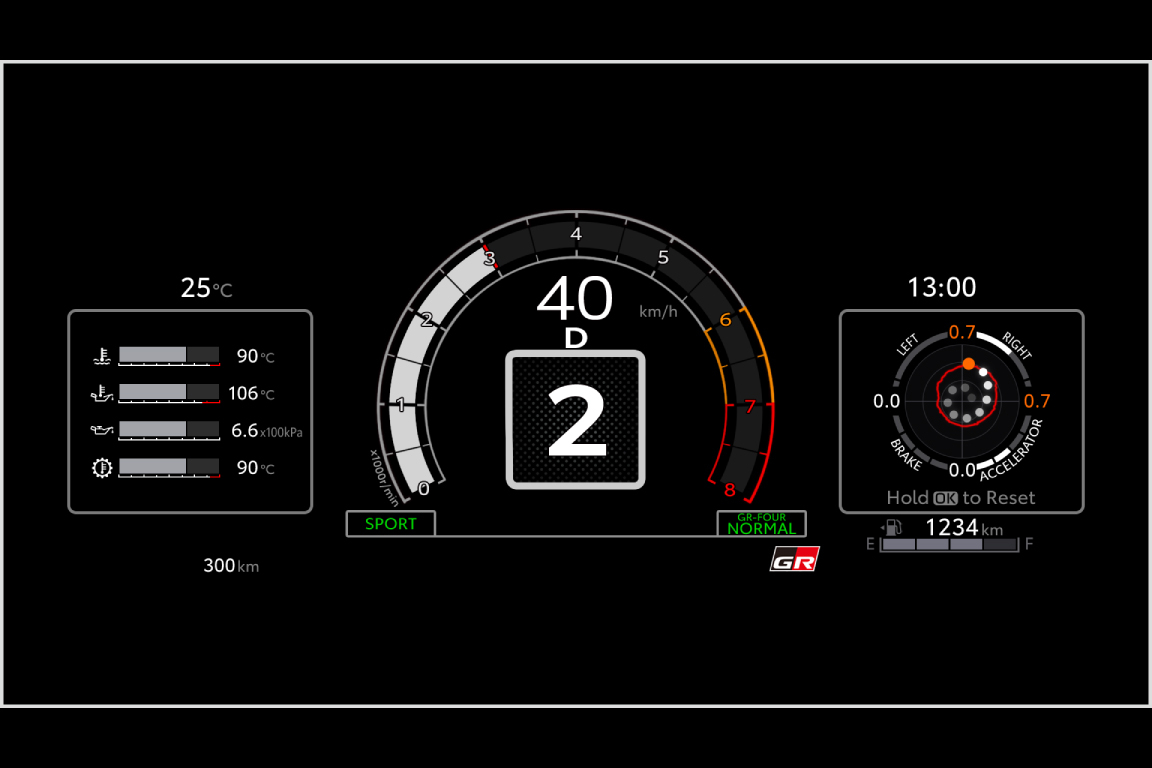Image resolution: width=1152 pixels, height=768 pixels.
Task: Select the km/h unit label
Action: click(658, 310)
